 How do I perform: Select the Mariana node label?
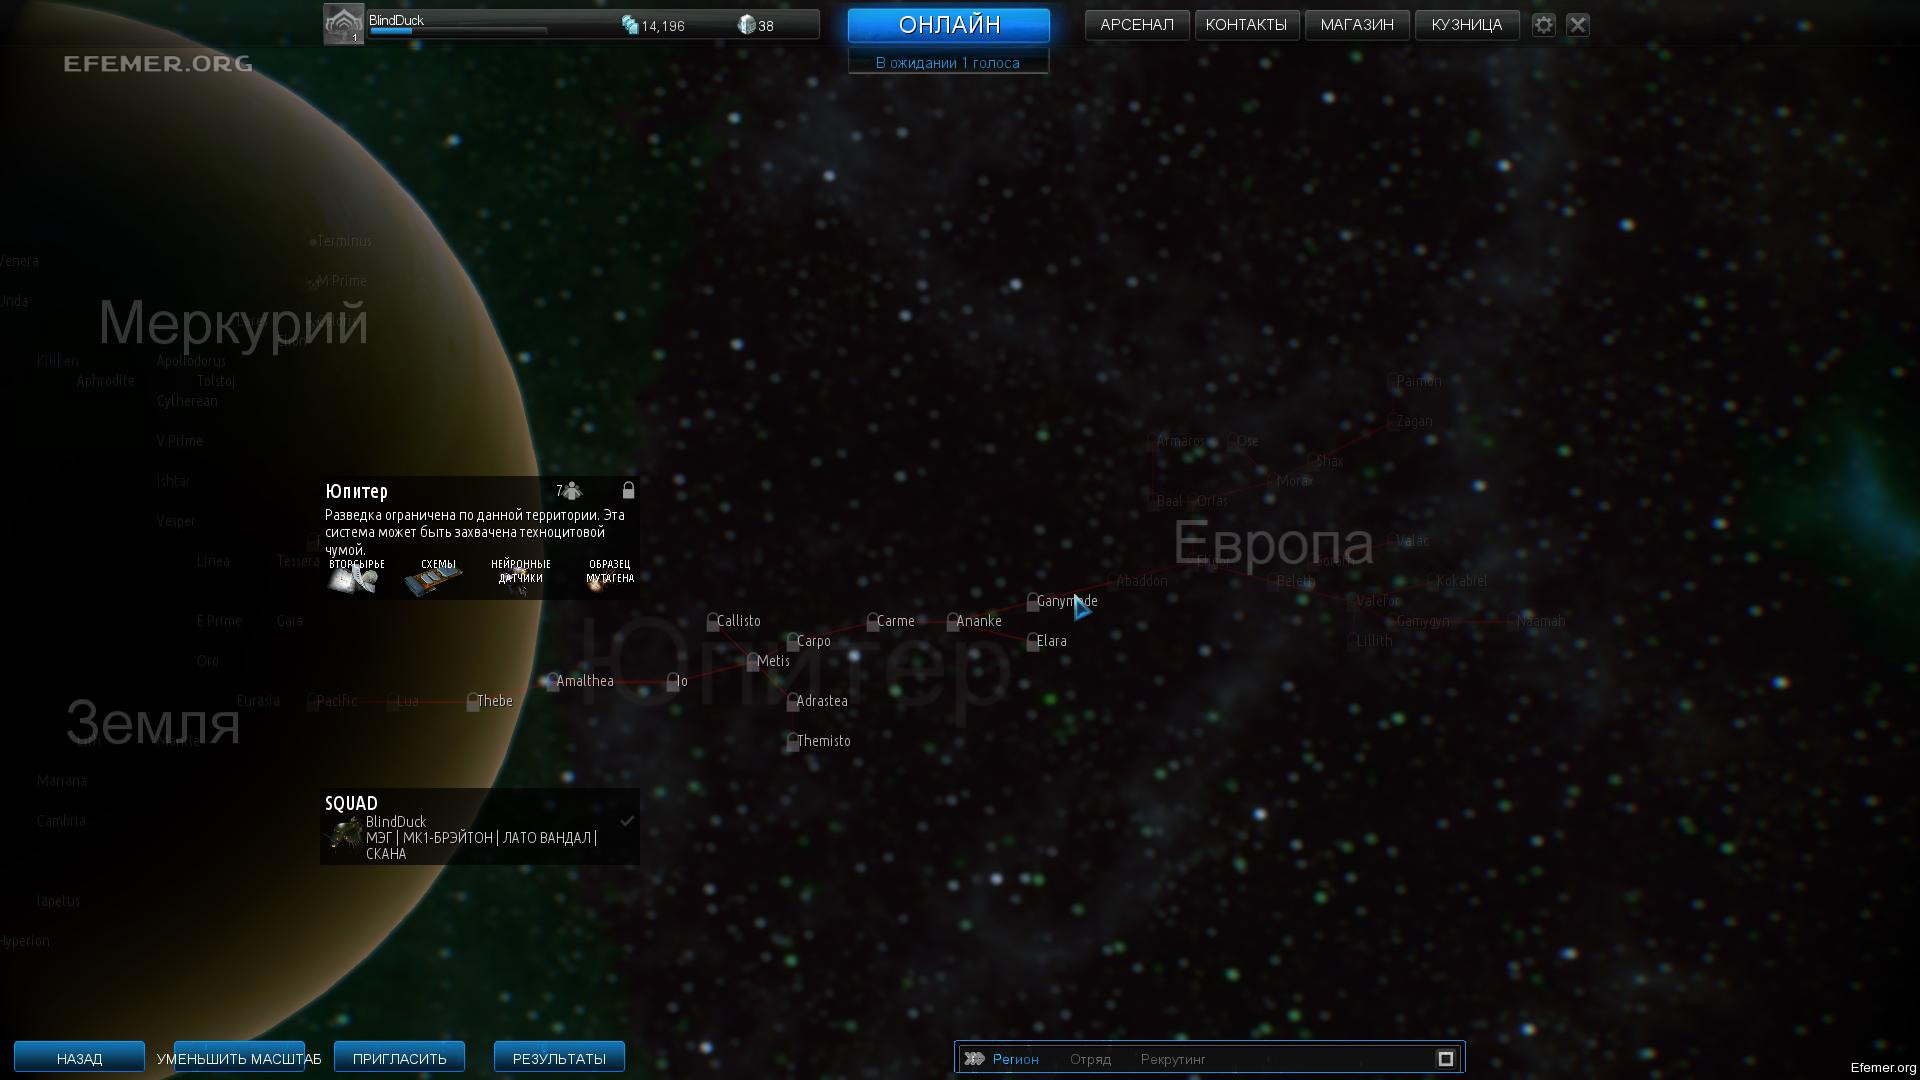[x=61, y=781]
